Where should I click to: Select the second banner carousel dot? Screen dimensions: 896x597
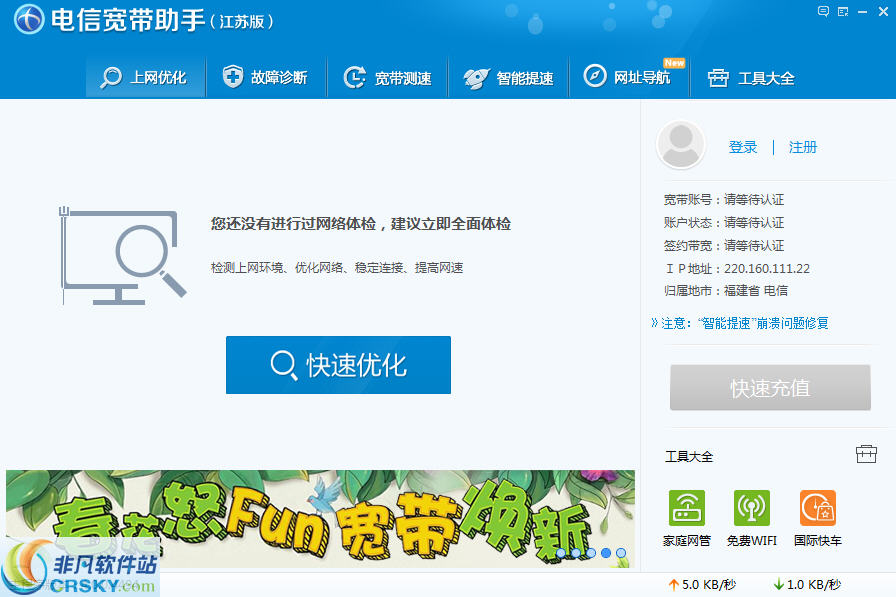[x=576, y=553]
